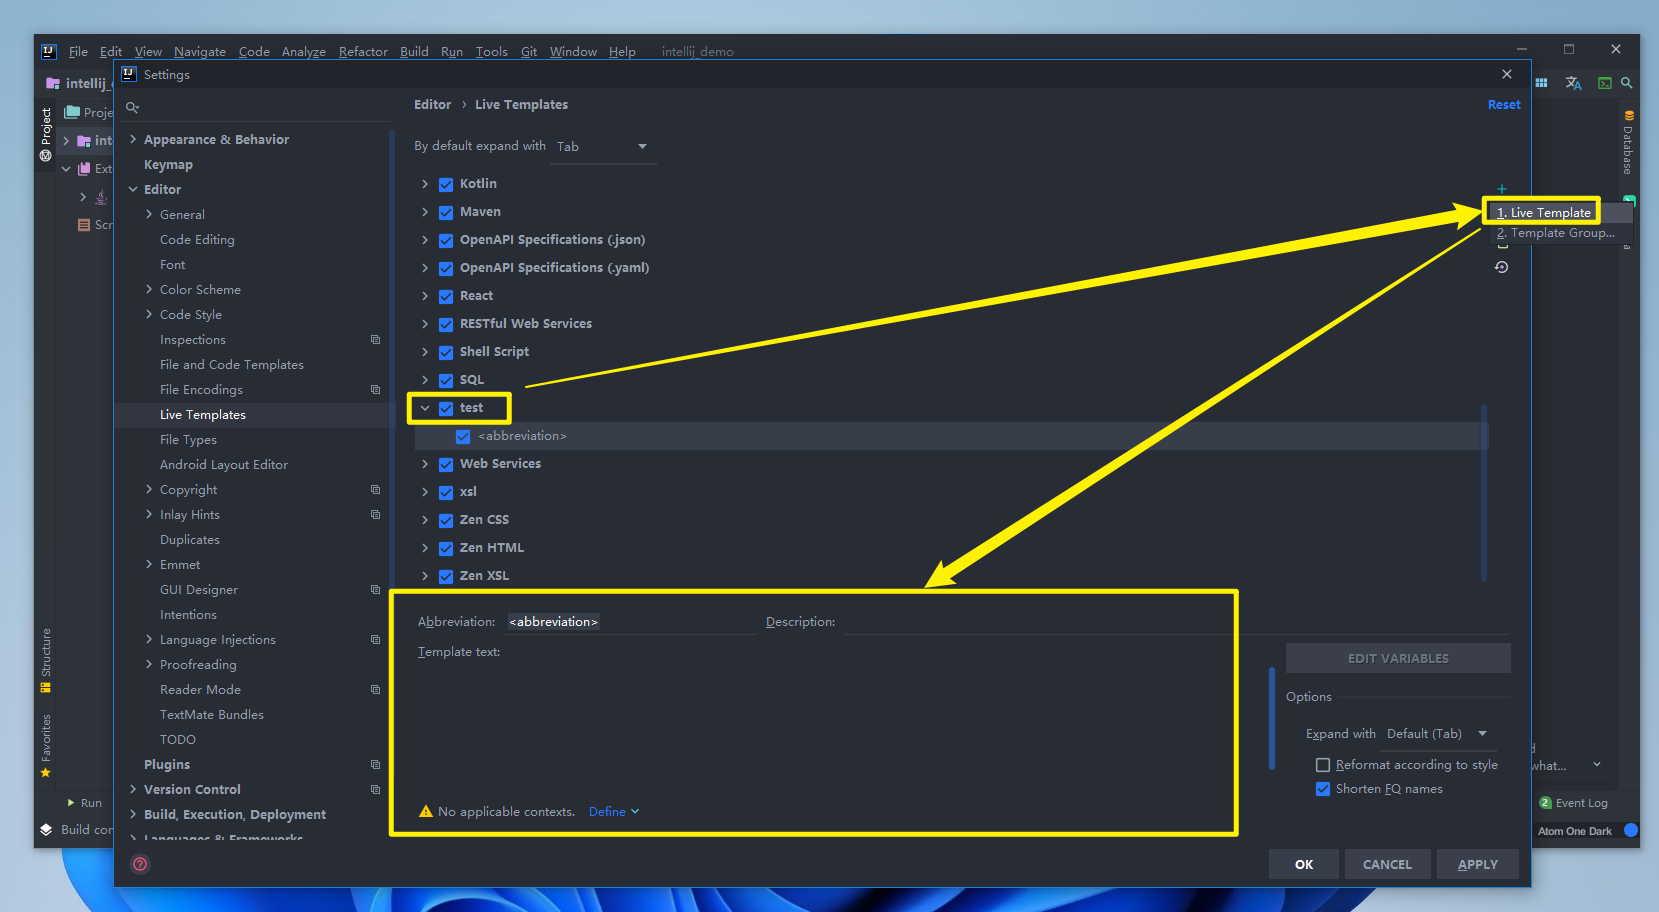
Task: Collapse the Editor settings node
Action: tap(133, 189)
